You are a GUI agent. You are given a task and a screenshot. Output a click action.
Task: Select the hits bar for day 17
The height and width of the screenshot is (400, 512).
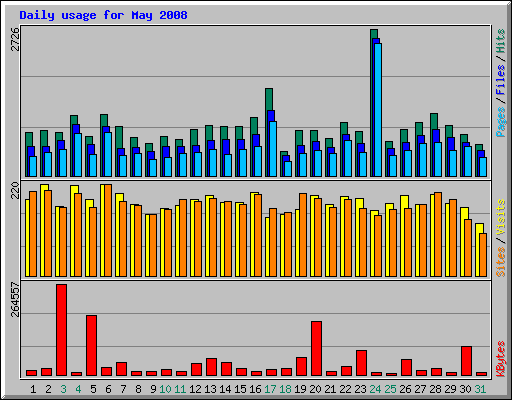click(x=269, y=132)
